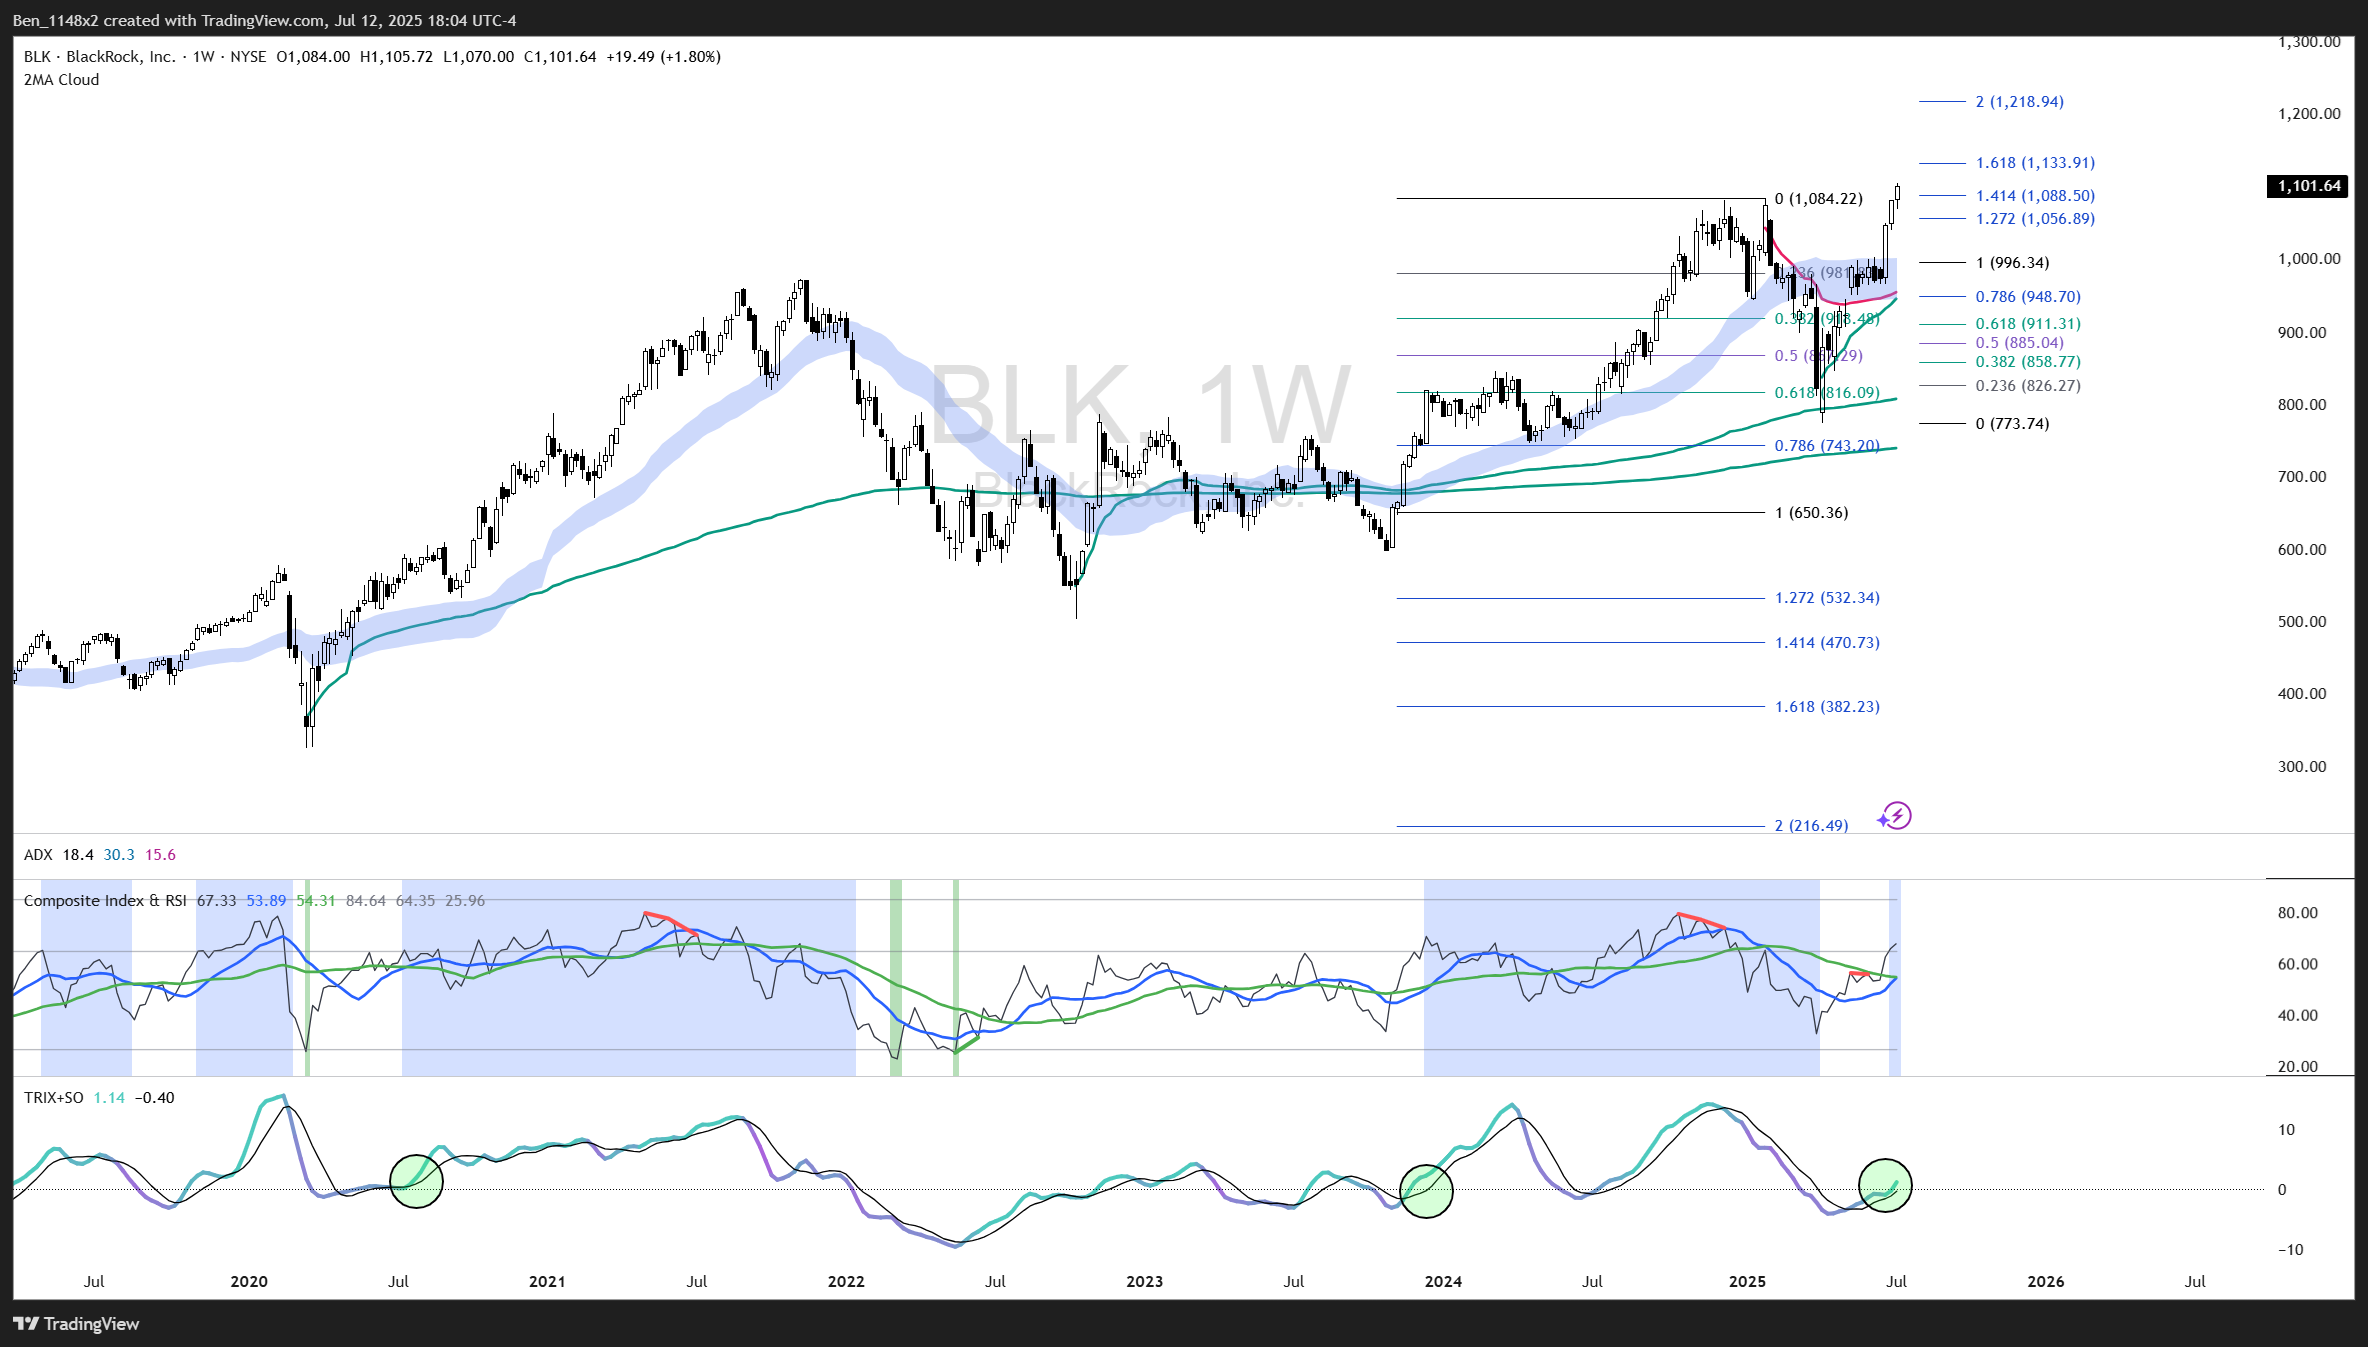Image resolution: width=2368 pixels, height=1347 pixels.
Task: Click the green circle near Jul 2020 on TRIX
Action: [x=415, y=1181]
